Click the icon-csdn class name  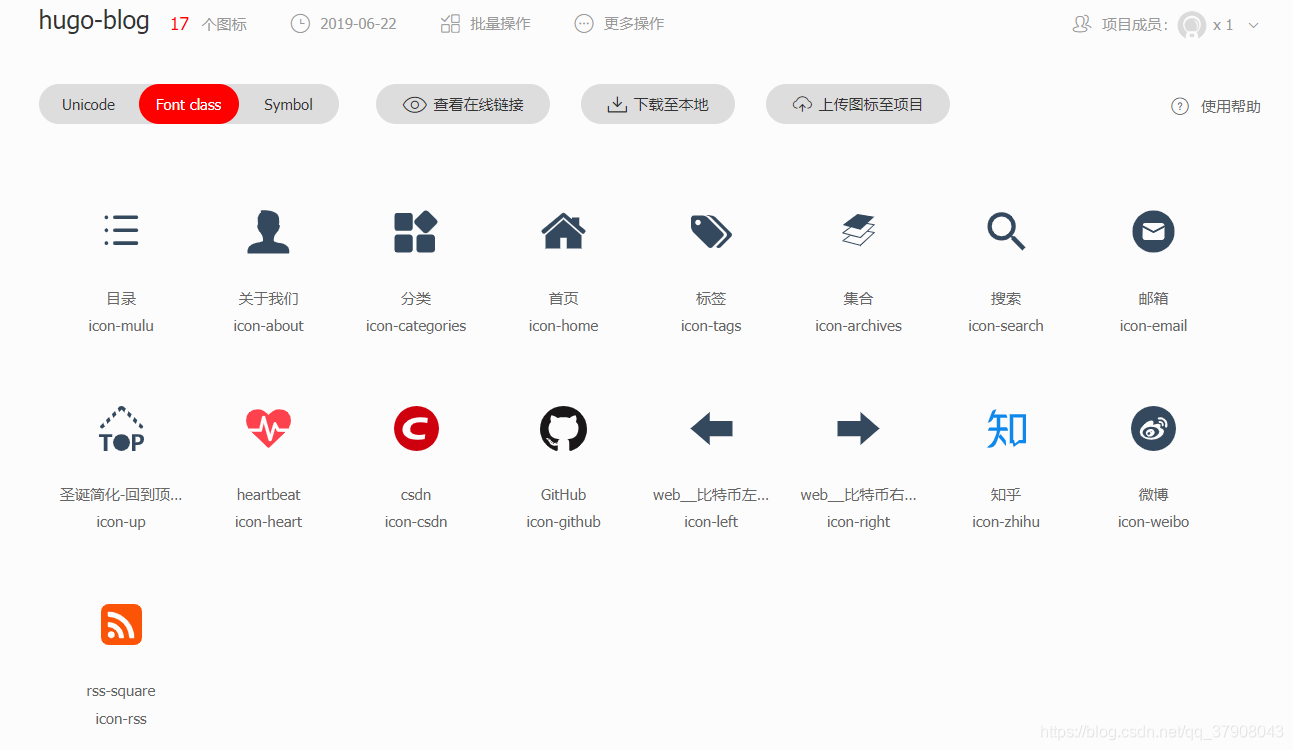[416, 522]
